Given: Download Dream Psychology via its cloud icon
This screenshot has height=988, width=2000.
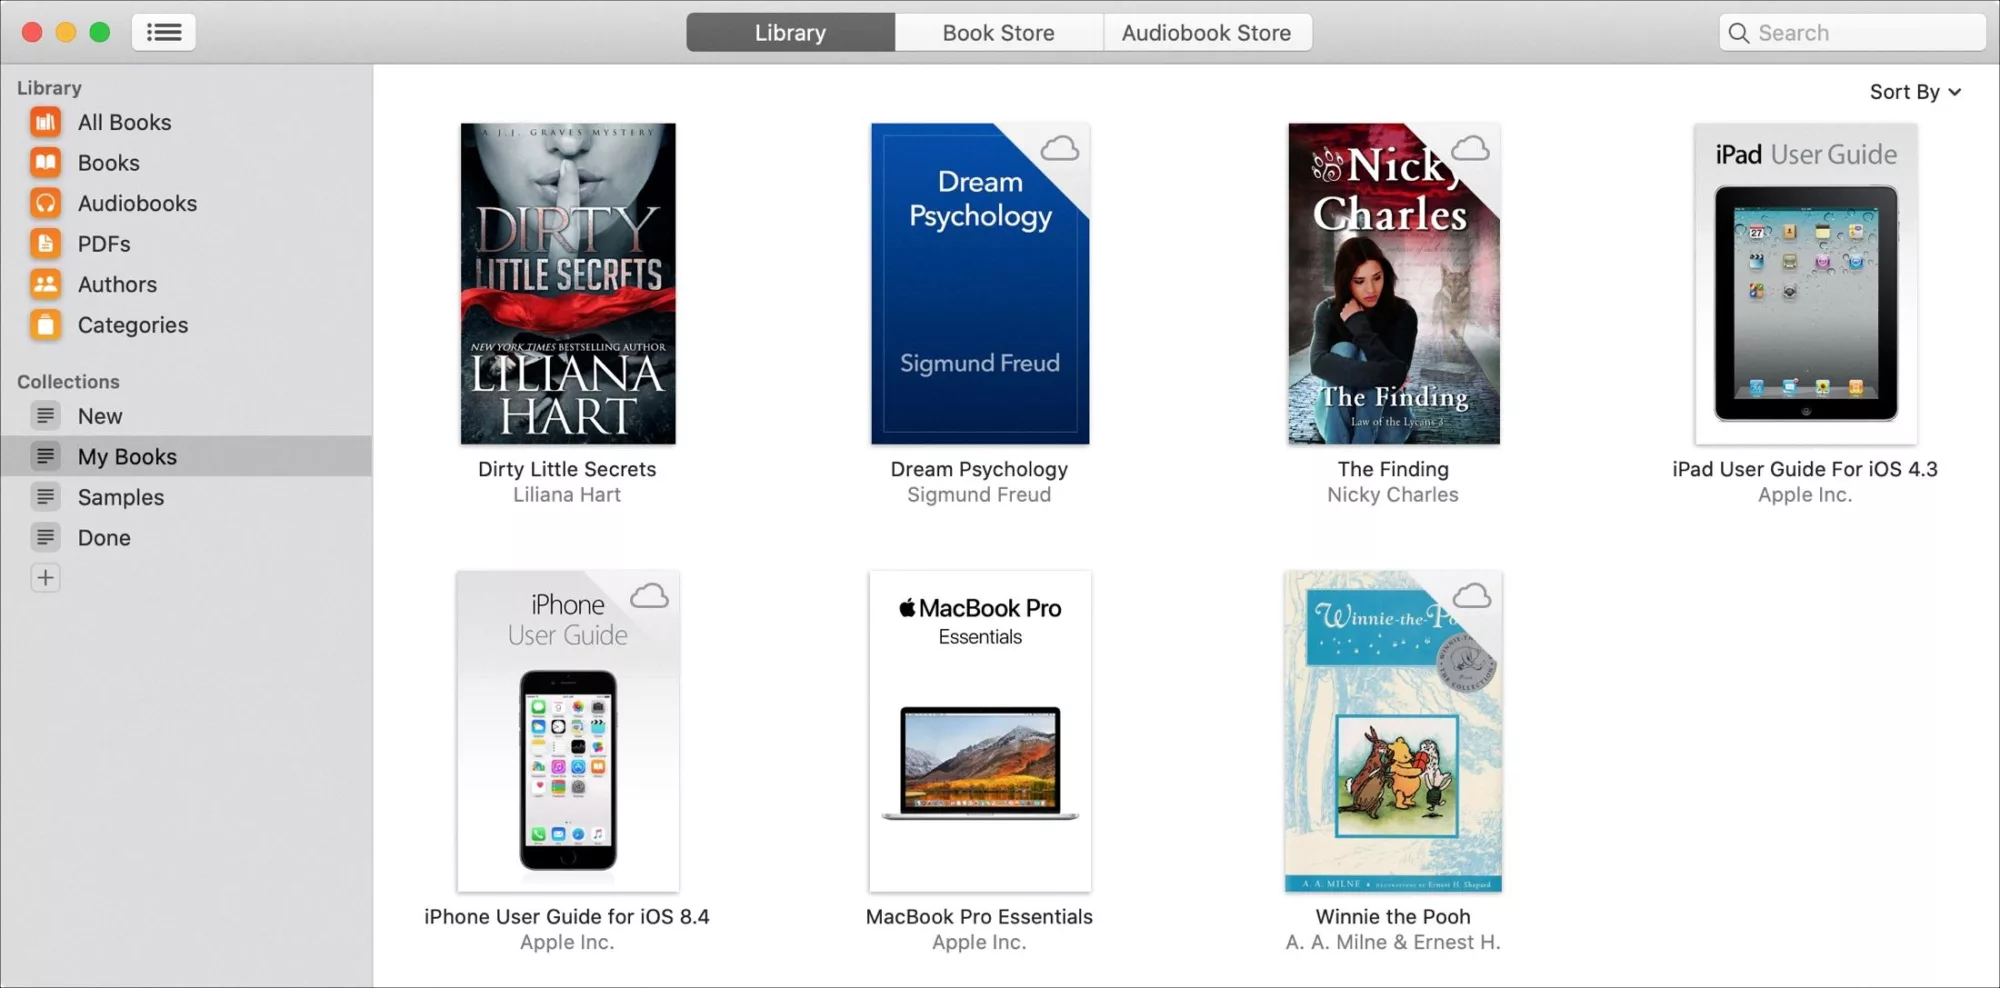Looking at the screenshot, I should (x=1060, y=148).
